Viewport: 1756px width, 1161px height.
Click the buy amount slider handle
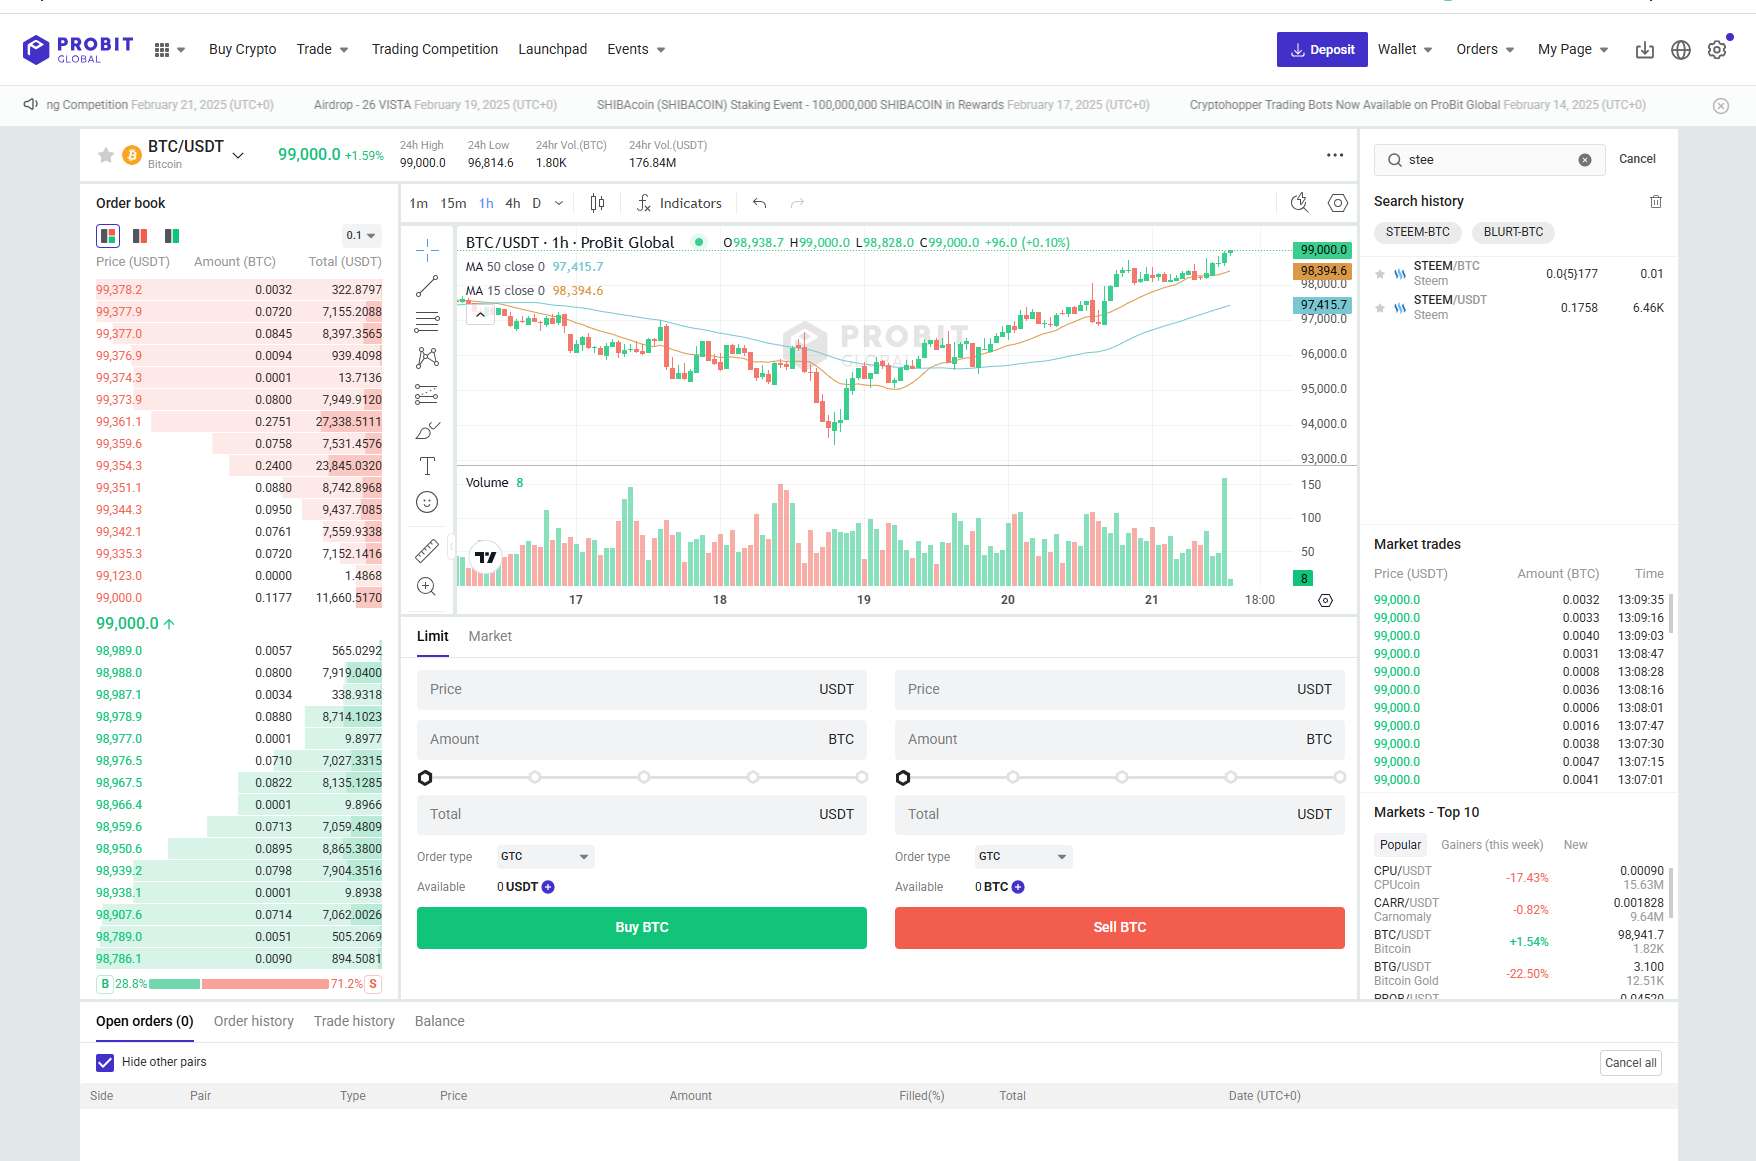point(425,778)
